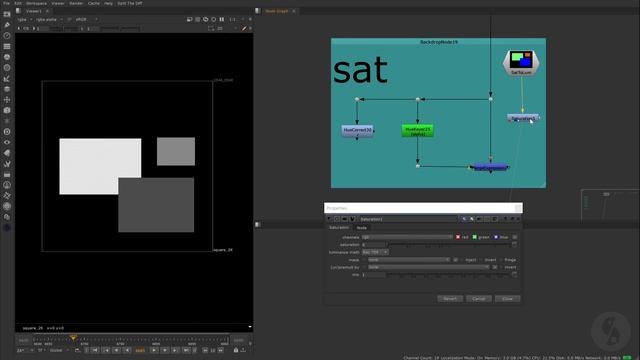Click the Views eye icon in left toolbar
The image size is (640, 360).
point(7,142)
